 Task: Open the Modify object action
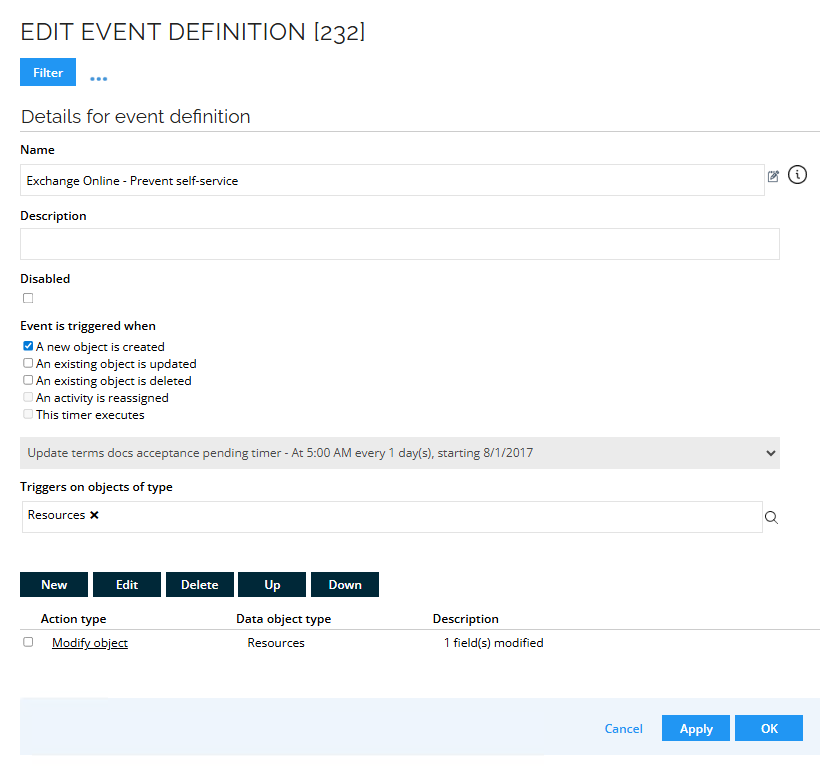[x=89, y=642]
